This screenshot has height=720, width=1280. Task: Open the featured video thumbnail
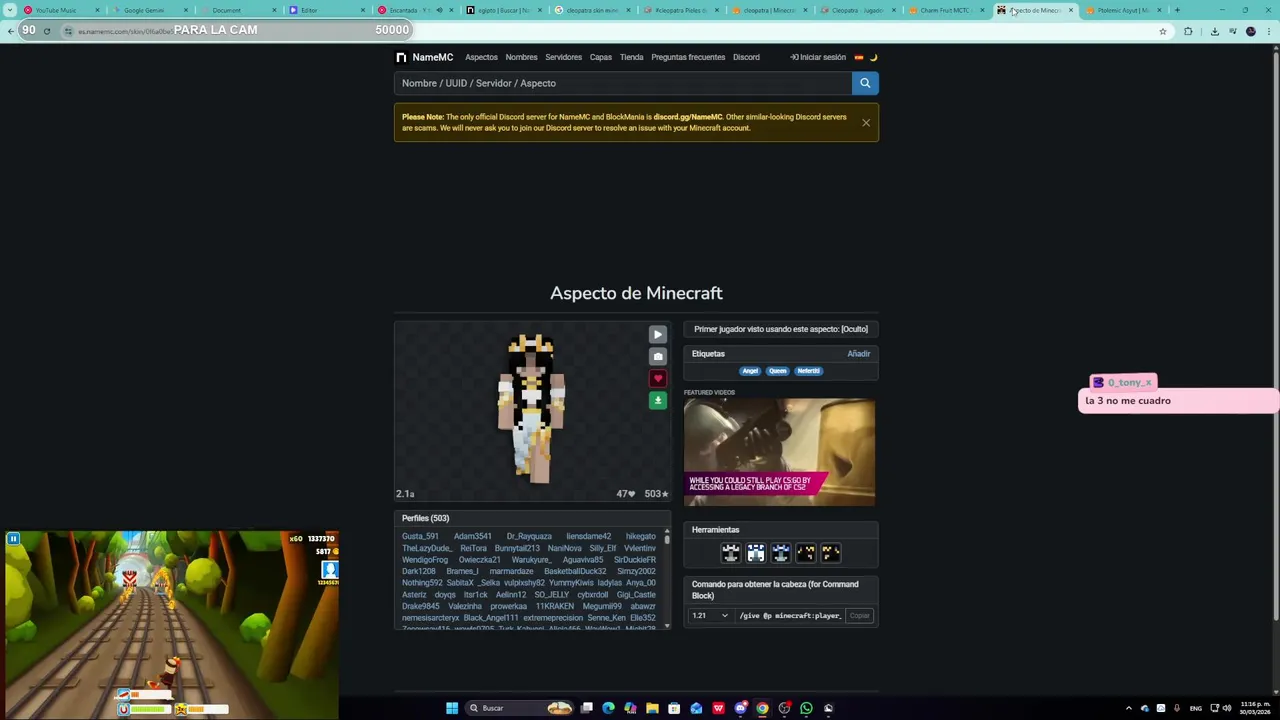click(779, 452)
